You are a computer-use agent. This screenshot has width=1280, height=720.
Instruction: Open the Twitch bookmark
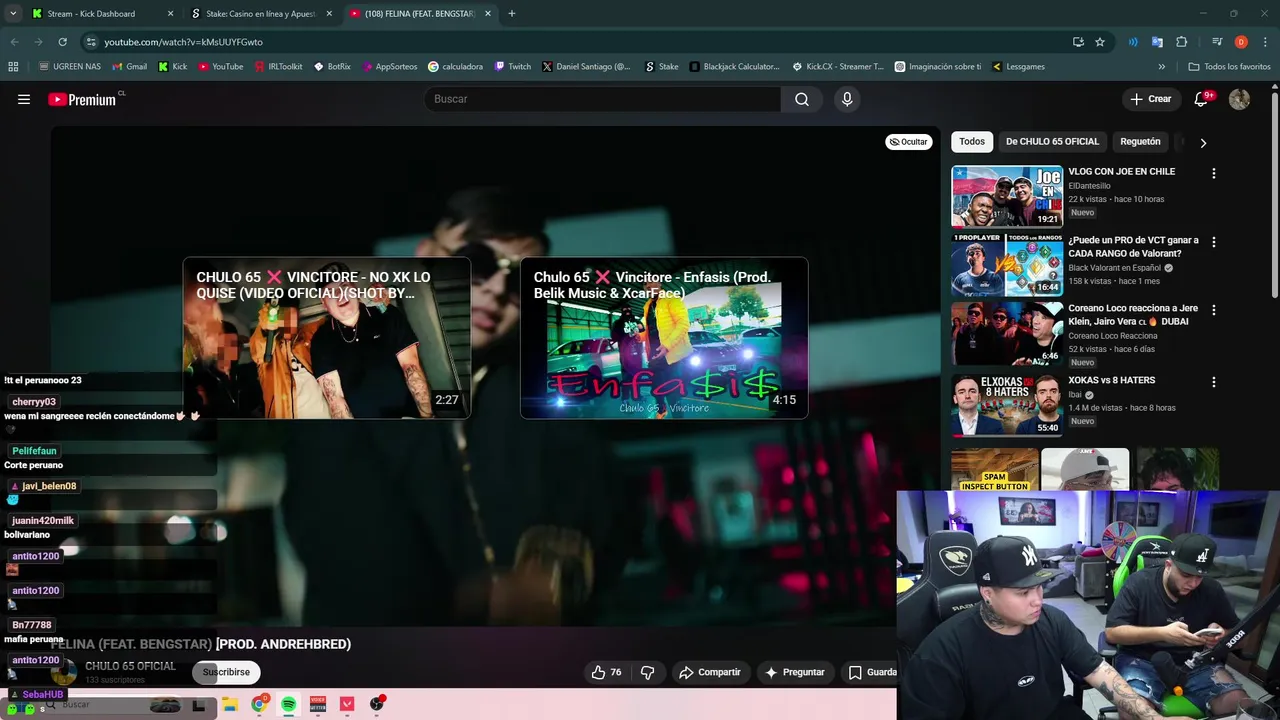513,67
